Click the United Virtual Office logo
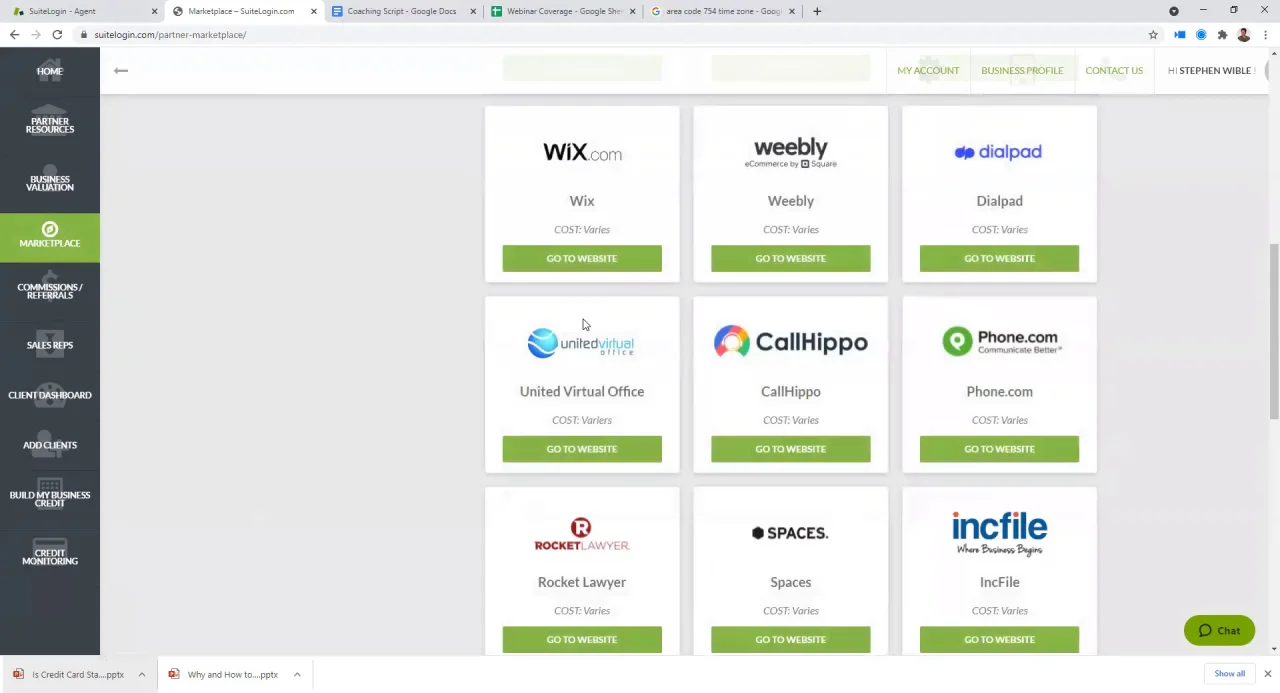 click(582, 343)
